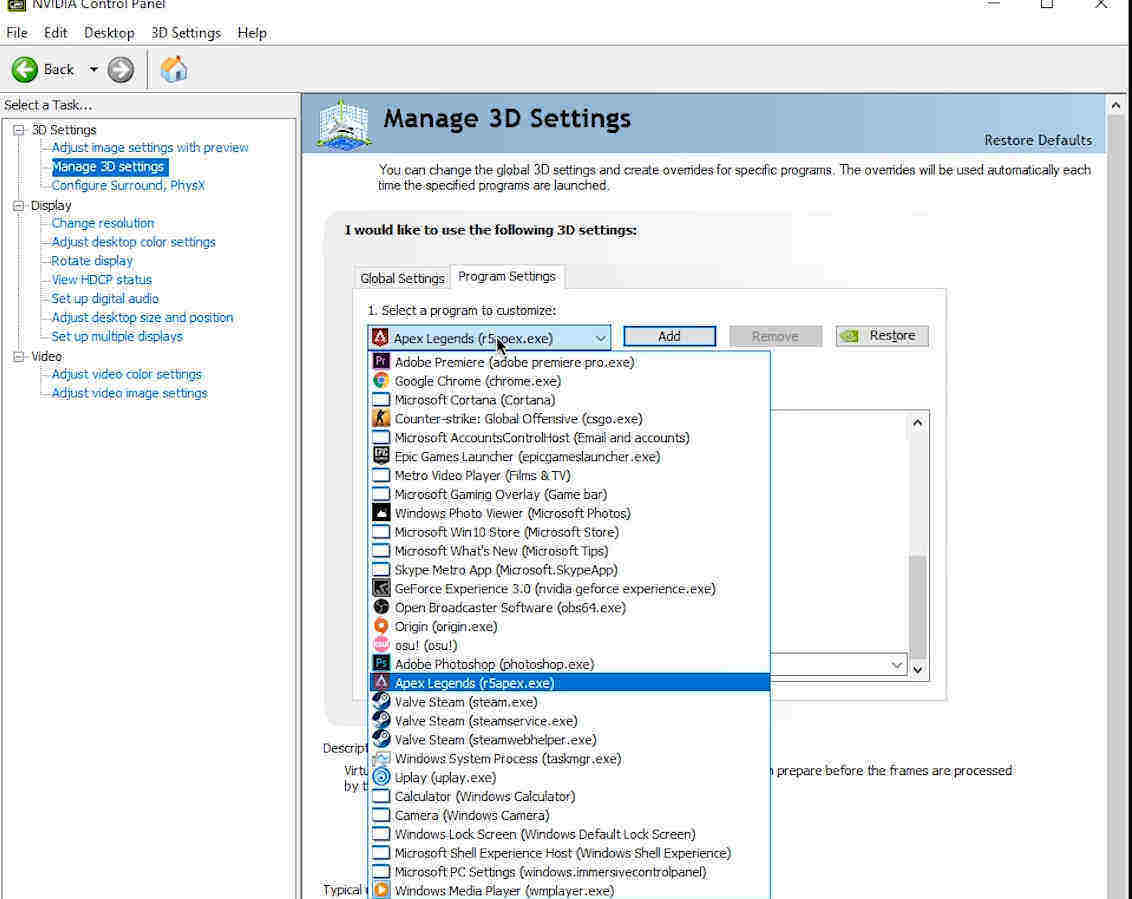Viewport: 1132px width, 899px height.
Task: Select the Origin icon in the list
Action: (x=381, y=627)
